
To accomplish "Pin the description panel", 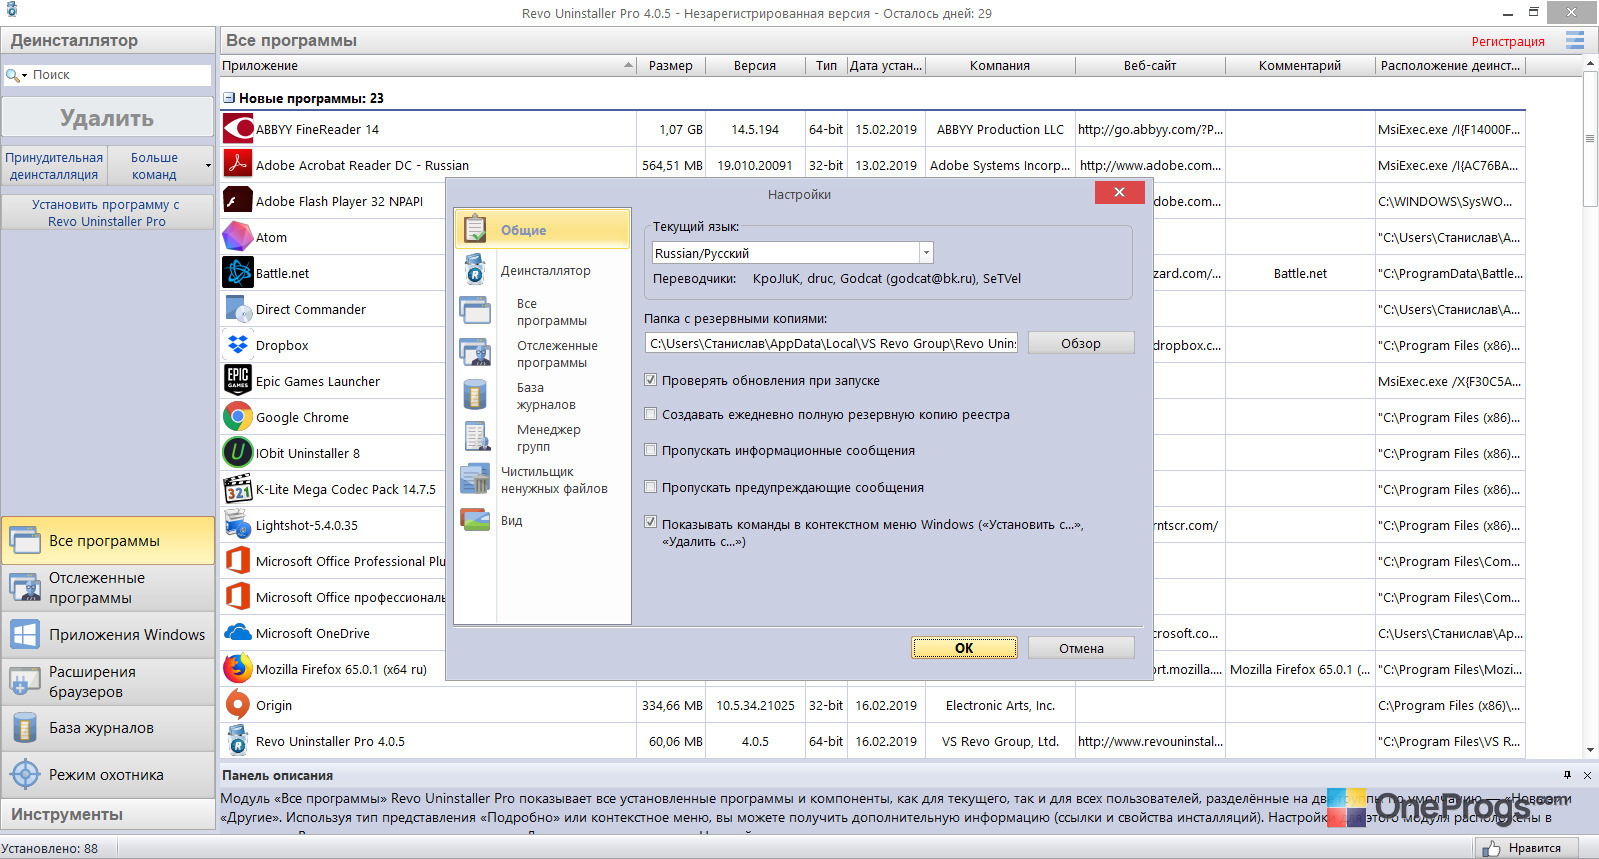I will click(x=1567, y=775).
